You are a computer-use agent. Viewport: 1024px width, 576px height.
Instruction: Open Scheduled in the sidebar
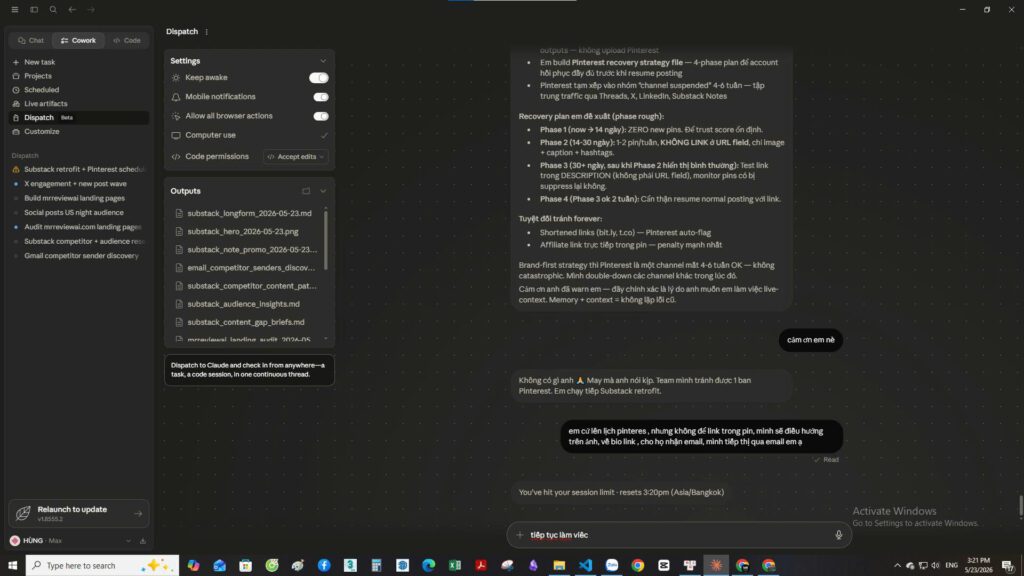pyautogui.click(x=78, y=89)
